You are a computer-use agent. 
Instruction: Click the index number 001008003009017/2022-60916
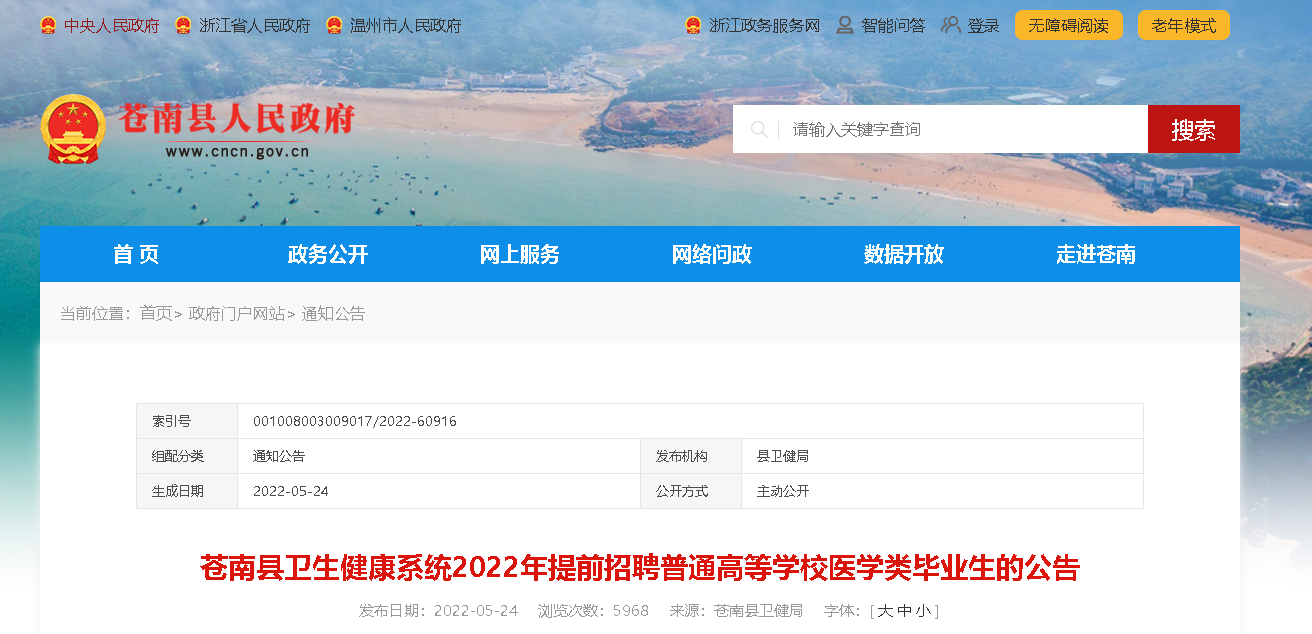(x=355, y=421)
